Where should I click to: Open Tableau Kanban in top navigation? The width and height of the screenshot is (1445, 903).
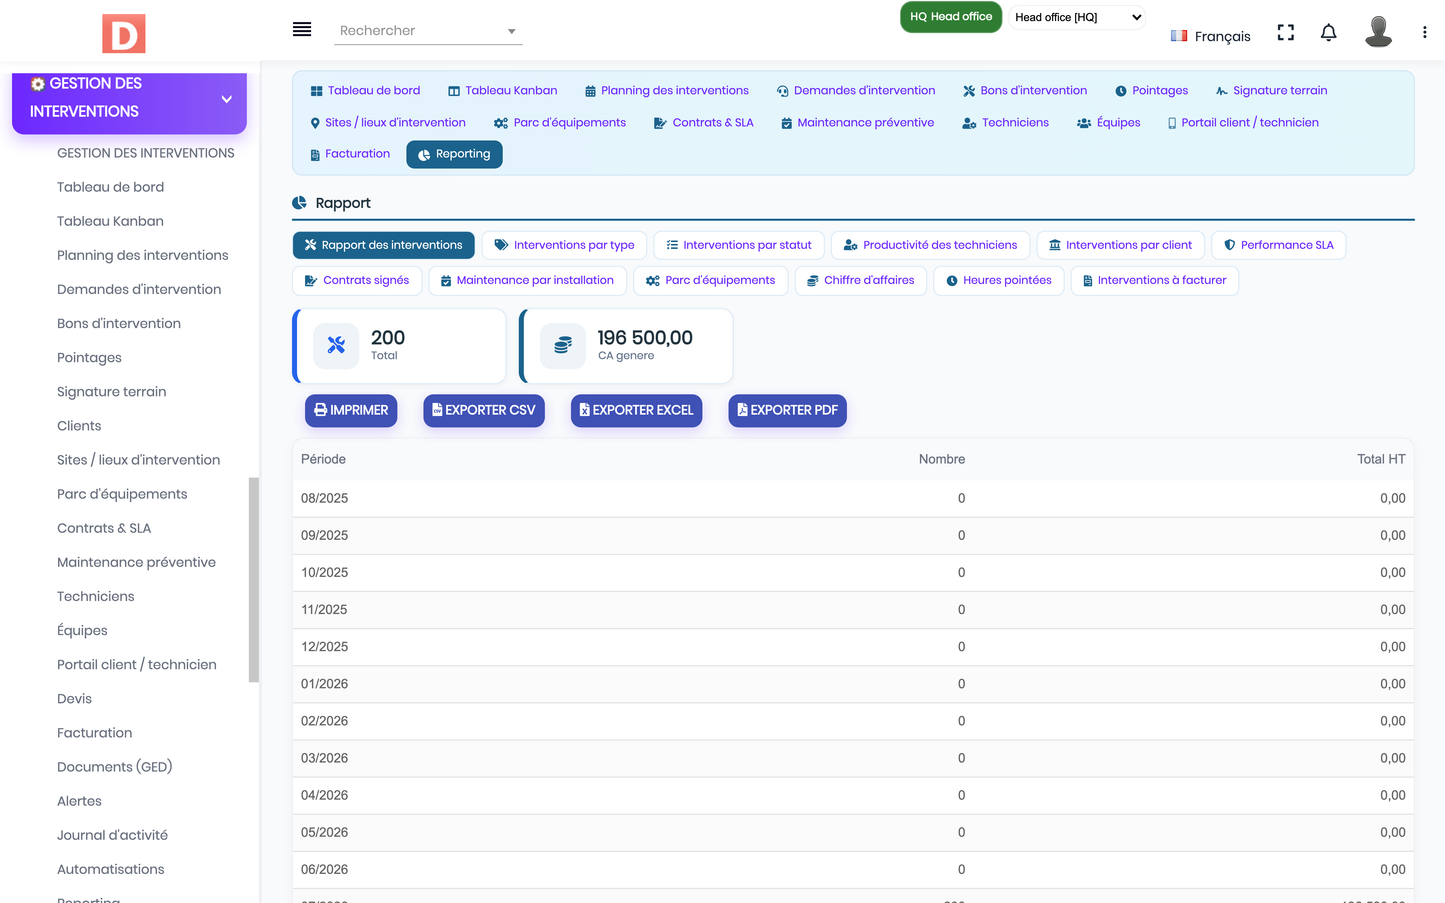point(502,91)
